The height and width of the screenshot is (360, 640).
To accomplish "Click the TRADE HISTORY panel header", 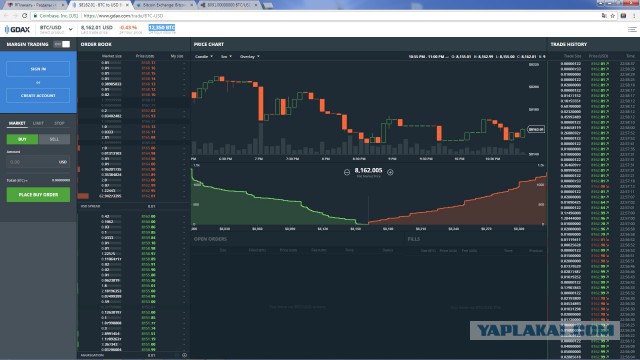I will 569,44.
